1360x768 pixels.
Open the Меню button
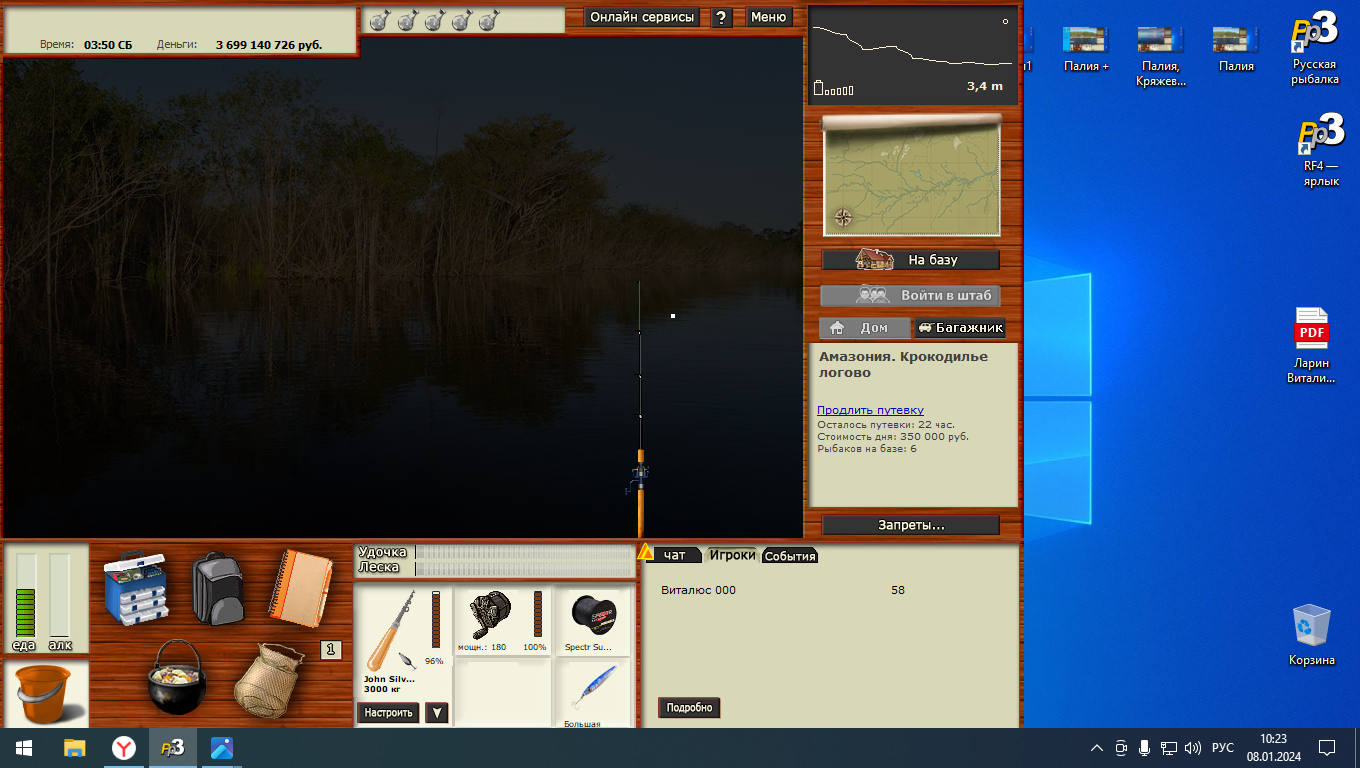coord(768,17)
